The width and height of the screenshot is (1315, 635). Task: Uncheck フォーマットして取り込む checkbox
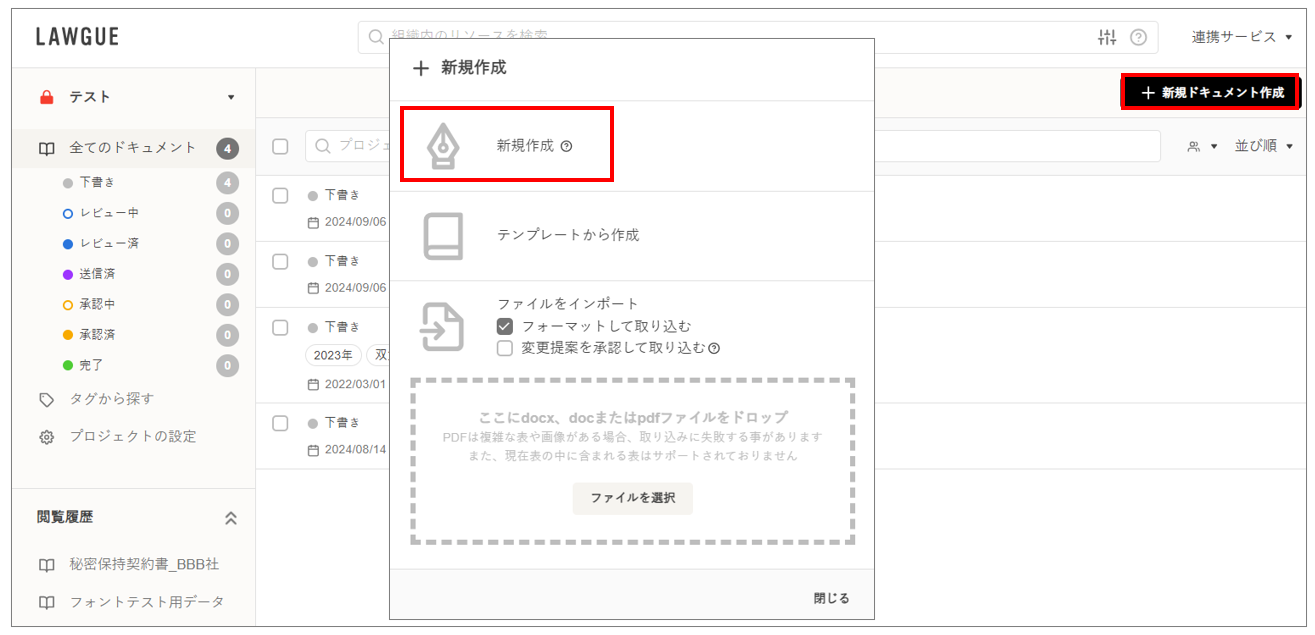coord(505,326)
